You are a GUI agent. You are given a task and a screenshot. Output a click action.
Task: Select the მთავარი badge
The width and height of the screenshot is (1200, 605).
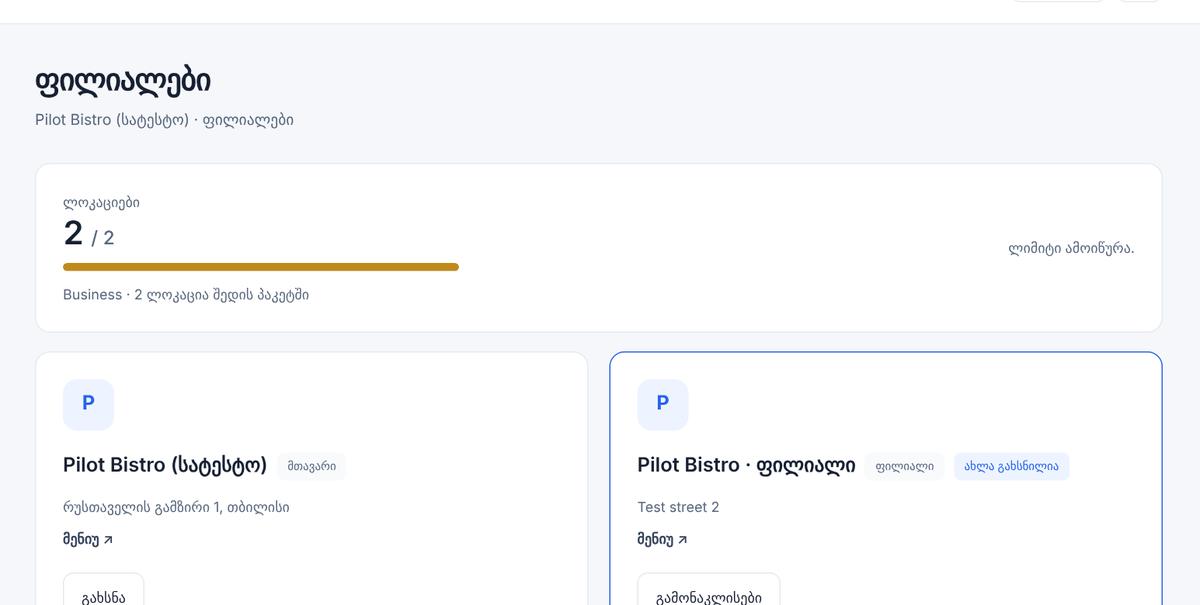pyautogui.click(x=311, y=466)
